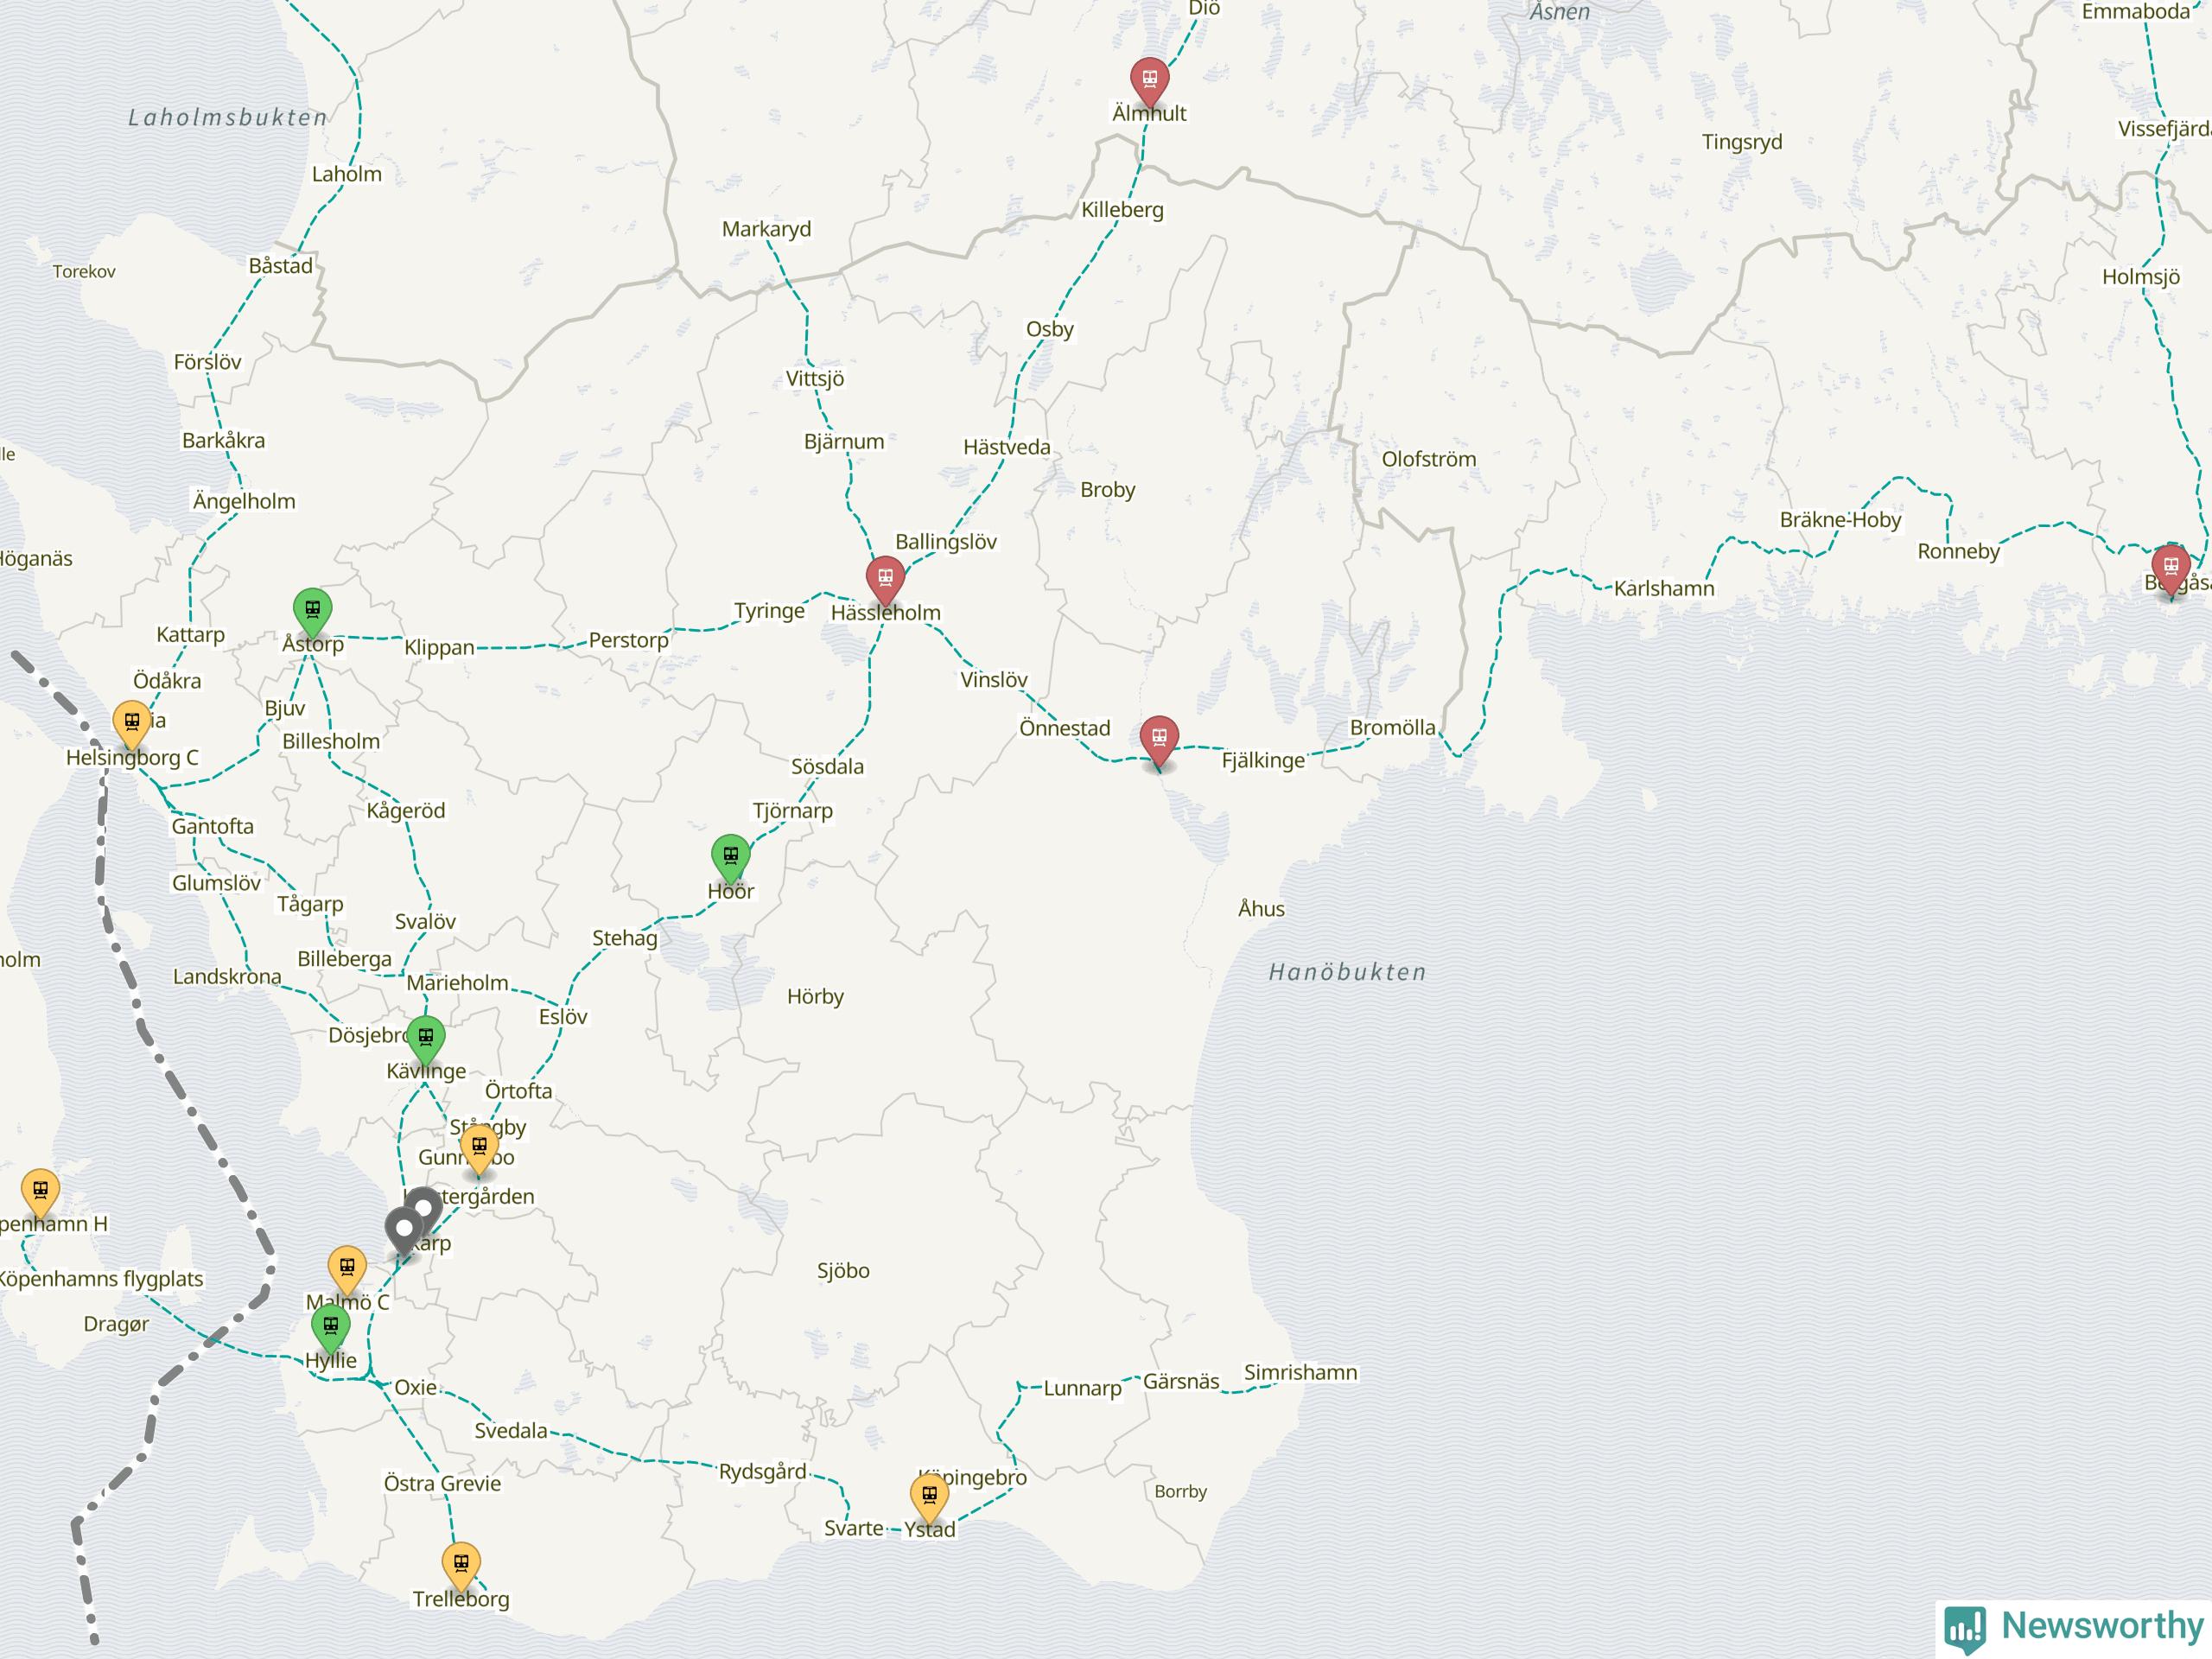Select the gray marker covering the Västergården label
The height and width of the screenshot is (1659, 2212).
click(423, 1209)
